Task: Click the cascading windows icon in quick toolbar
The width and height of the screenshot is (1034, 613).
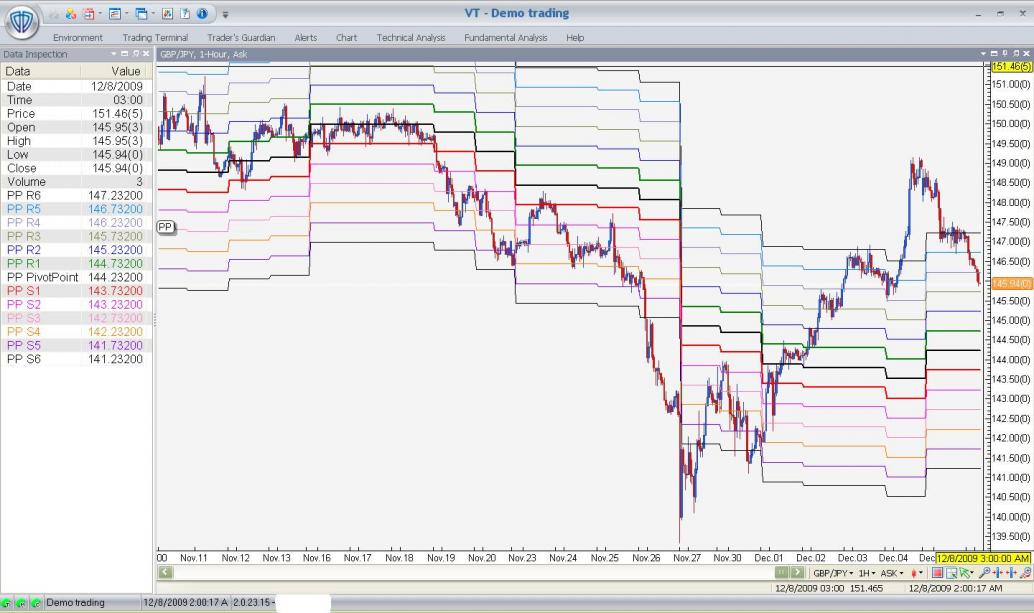Action: pyautogui.click(x=141, y=14)
